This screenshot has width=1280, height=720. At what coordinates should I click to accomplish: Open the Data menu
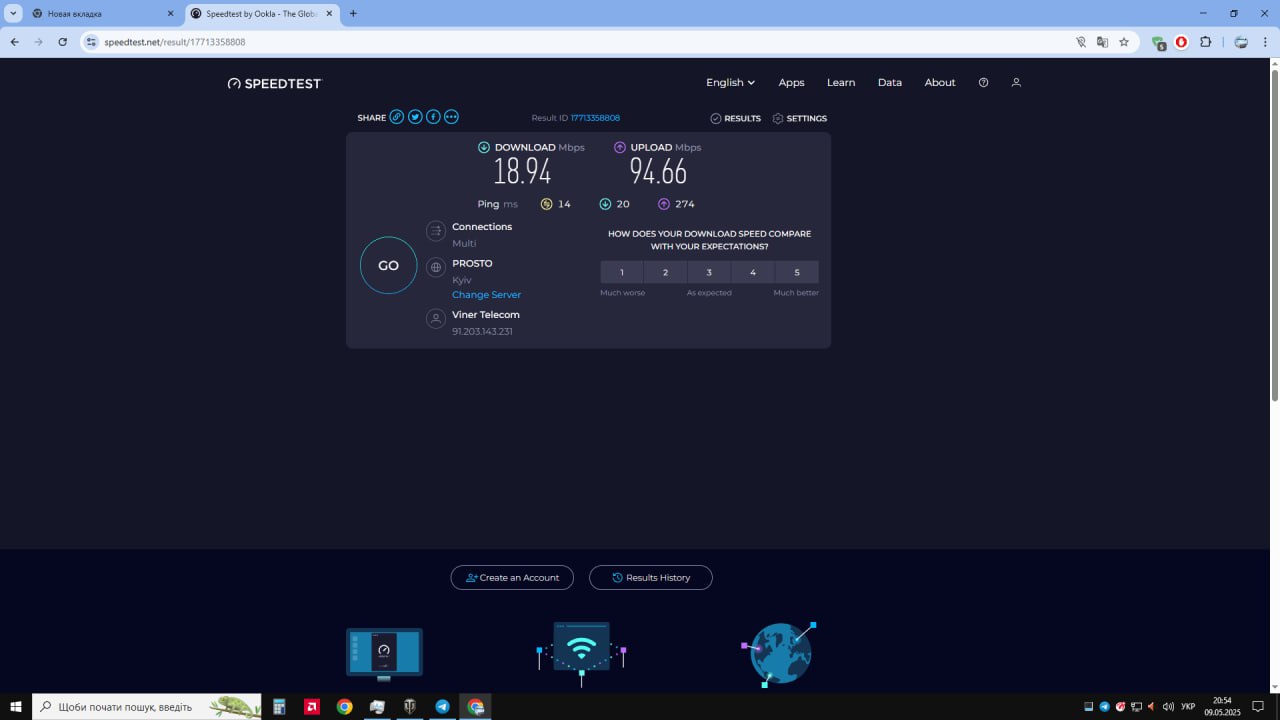point(890,83)
